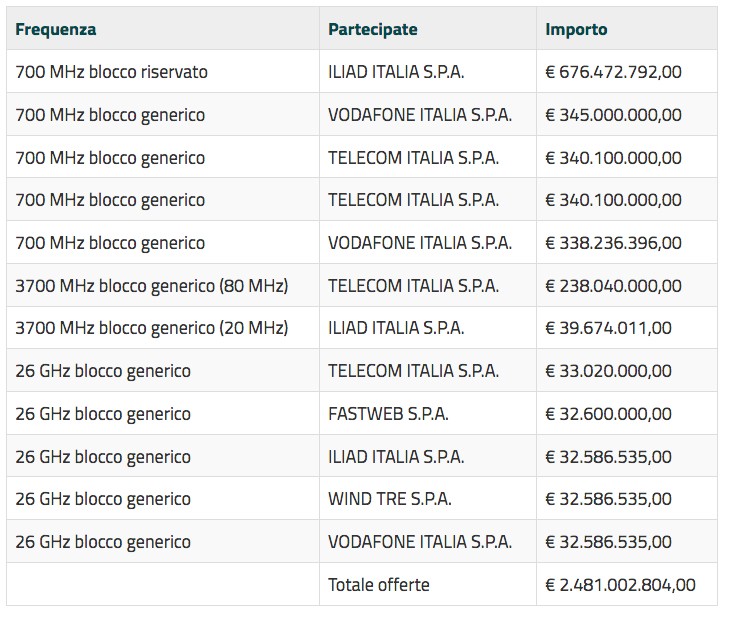Screen dimensions: 730x618
Task: Click the € 33.020.000,00 amount
Action: pos(608,371)
